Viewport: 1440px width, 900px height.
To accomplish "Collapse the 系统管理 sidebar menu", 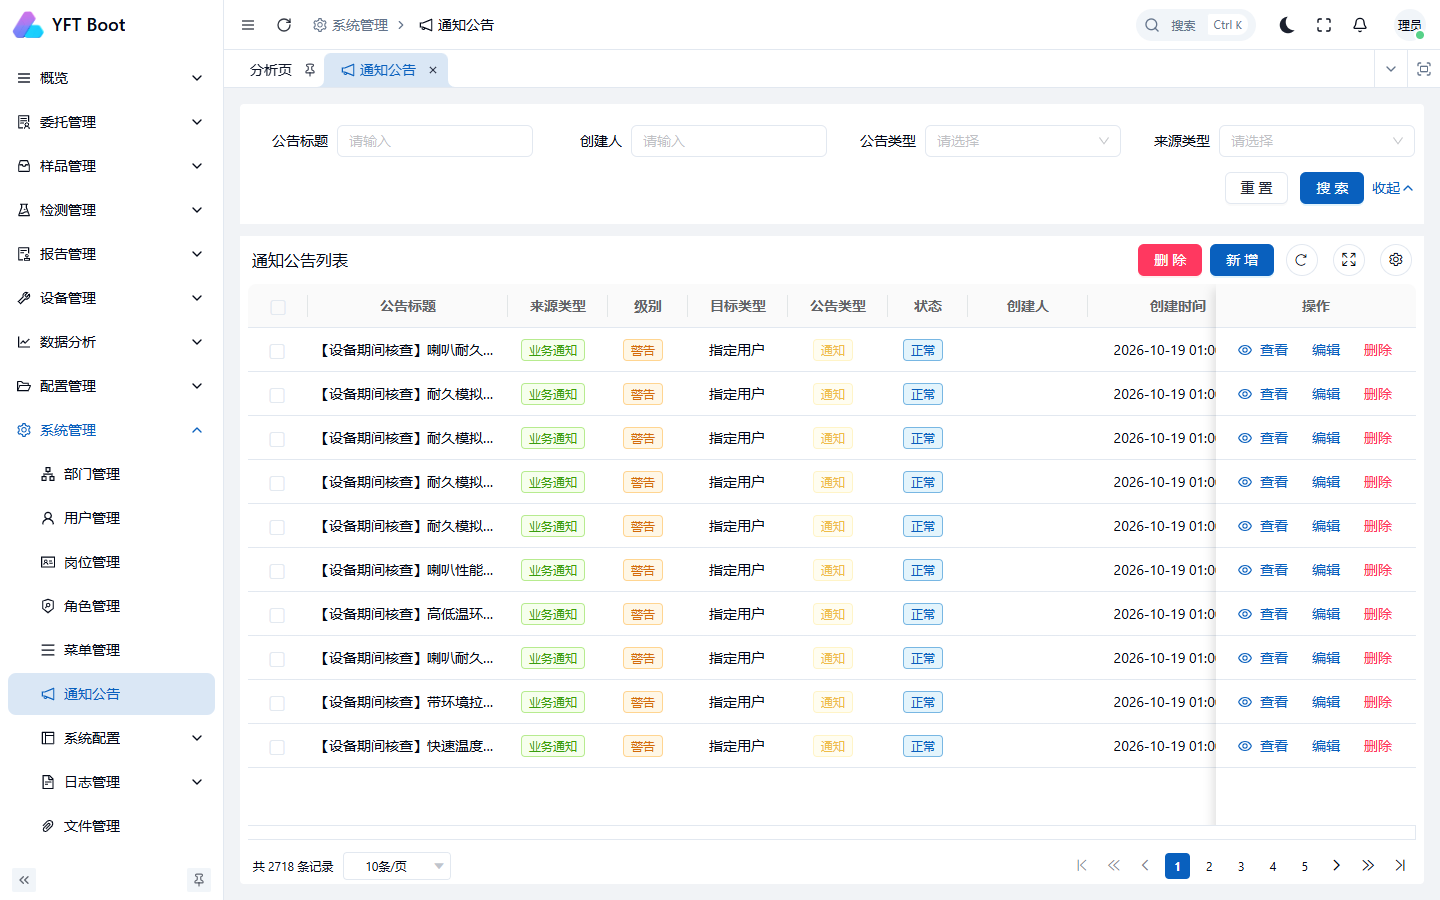I will (111, 430).
